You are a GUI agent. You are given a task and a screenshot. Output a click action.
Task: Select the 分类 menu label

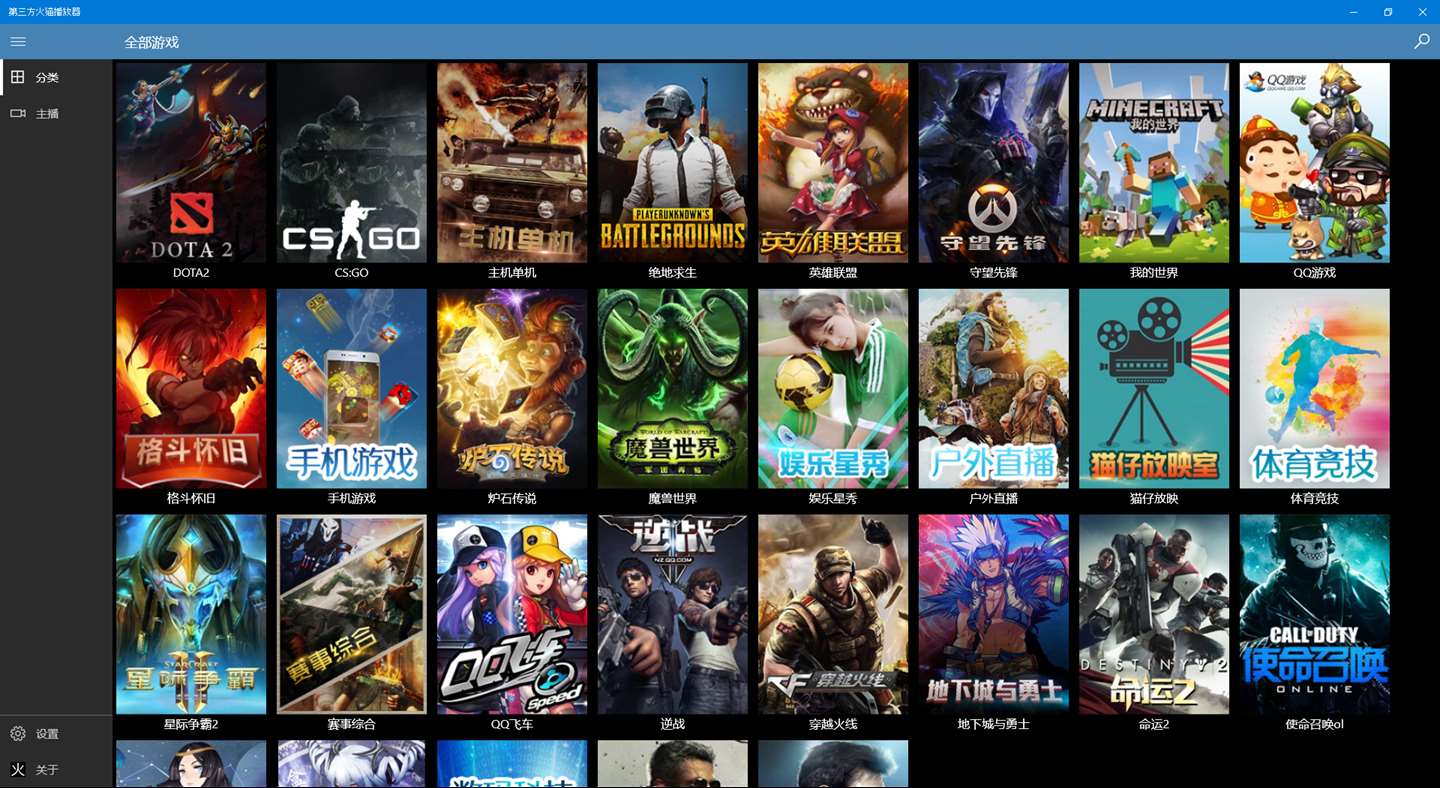click(x=47, y=78)
